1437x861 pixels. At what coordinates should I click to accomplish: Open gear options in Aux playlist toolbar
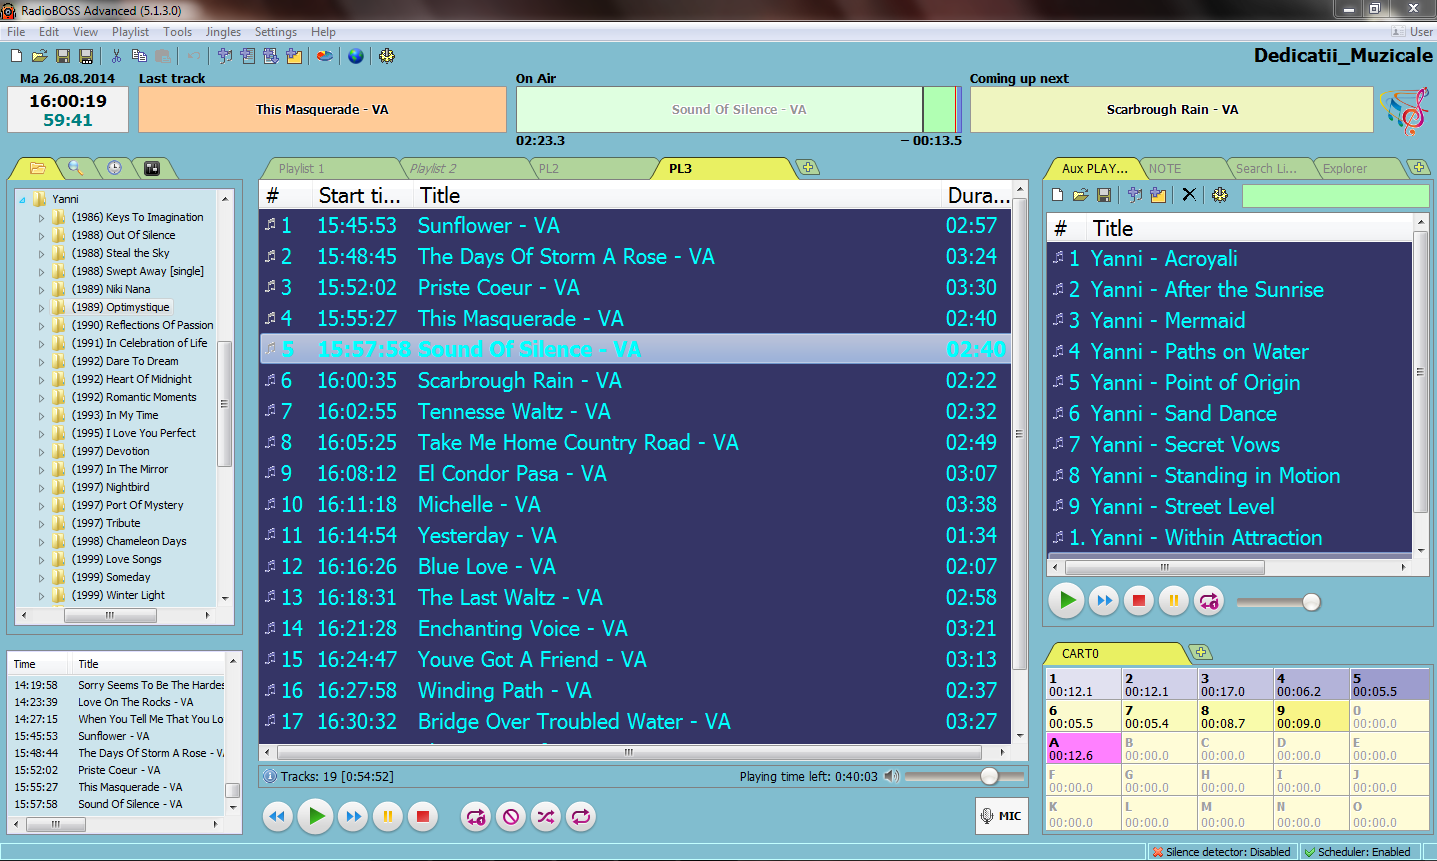pos(1220,195)
